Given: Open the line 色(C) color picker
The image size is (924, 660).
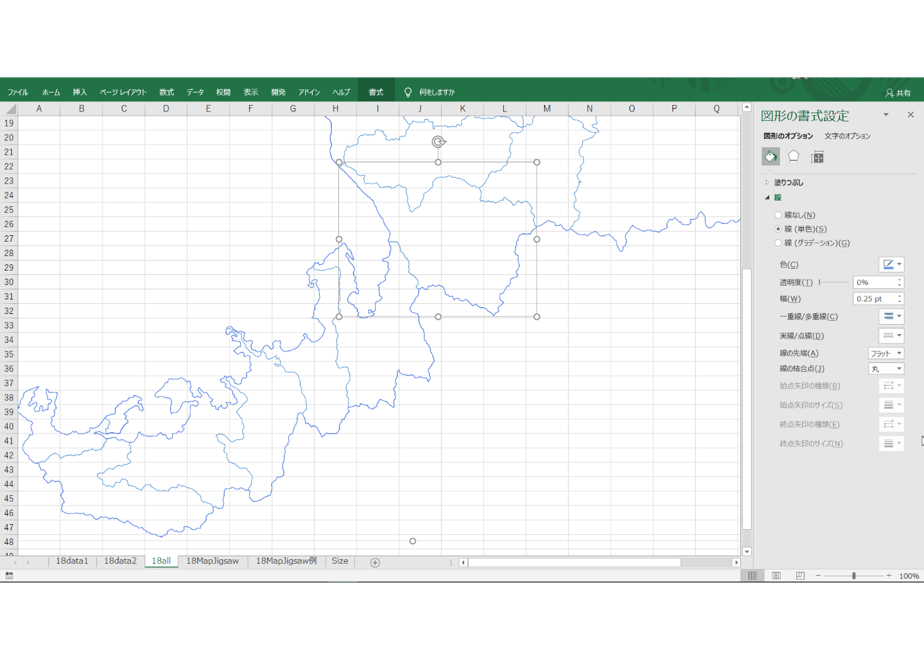Looking at the screenshot, I should coord(892,265).
